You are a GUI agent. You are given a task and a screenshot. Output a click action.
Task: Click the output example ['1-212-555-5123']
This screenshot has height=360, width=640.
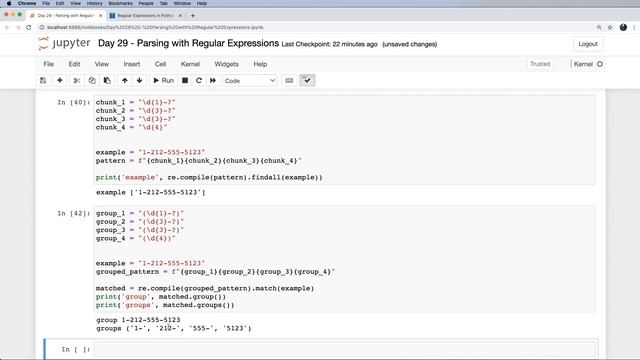coord(151,192)
